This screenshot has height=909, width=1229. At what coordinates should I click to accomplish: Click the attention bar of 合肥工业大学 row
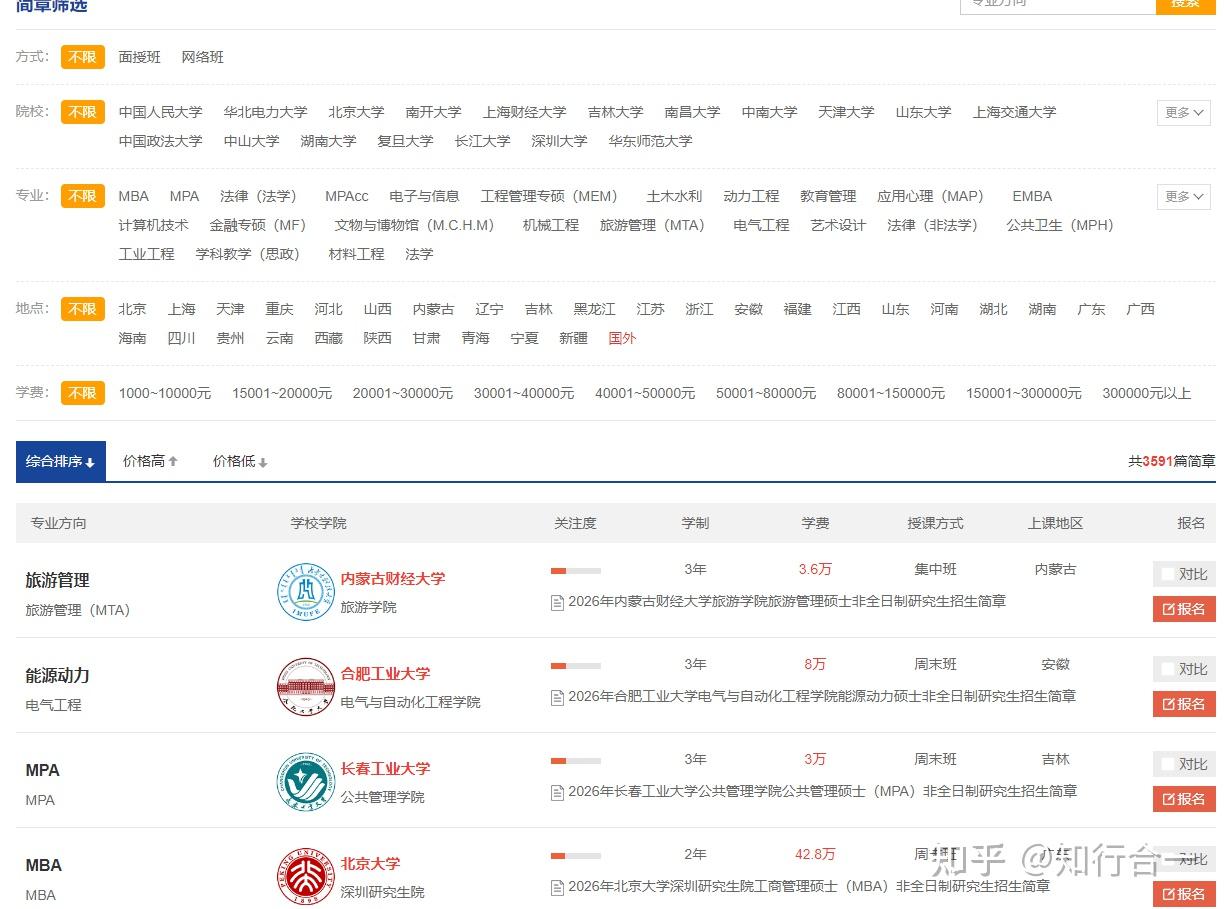[576, 666]
